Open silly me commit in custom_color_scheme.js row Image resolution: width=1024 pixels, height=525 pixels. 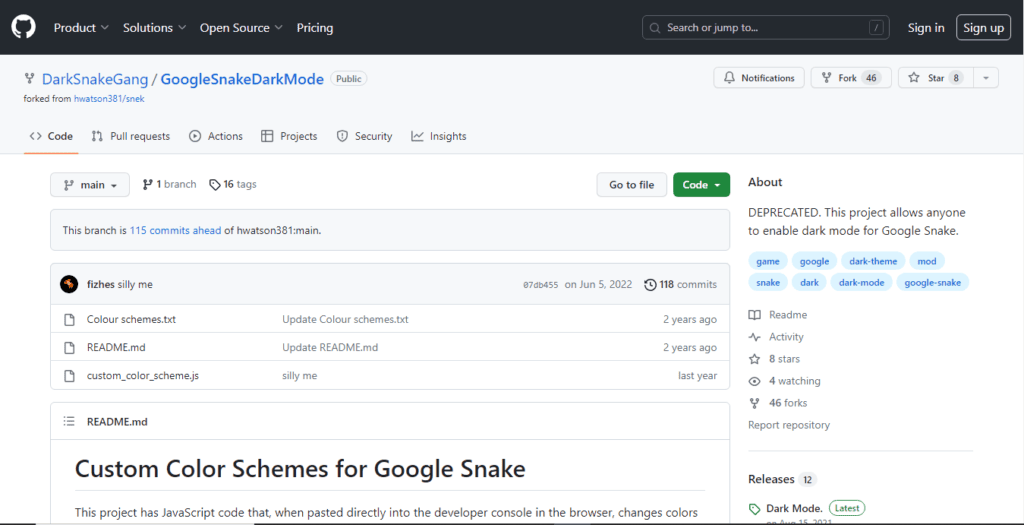pos(300,375)
